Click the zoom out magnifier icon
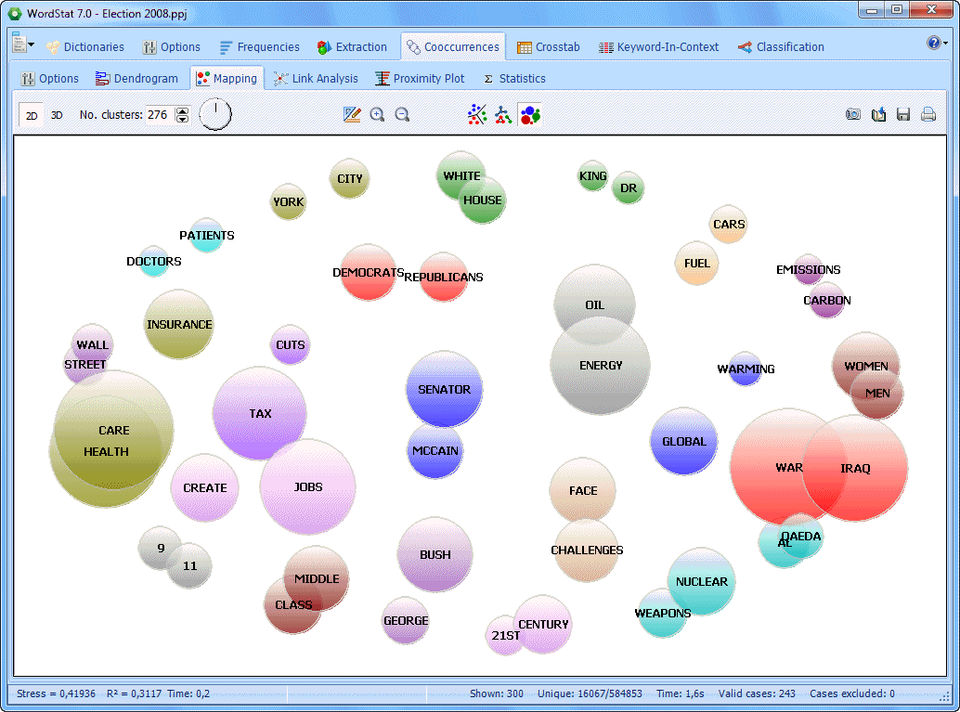The image size is (960, 712). click(x=402, y=114)
